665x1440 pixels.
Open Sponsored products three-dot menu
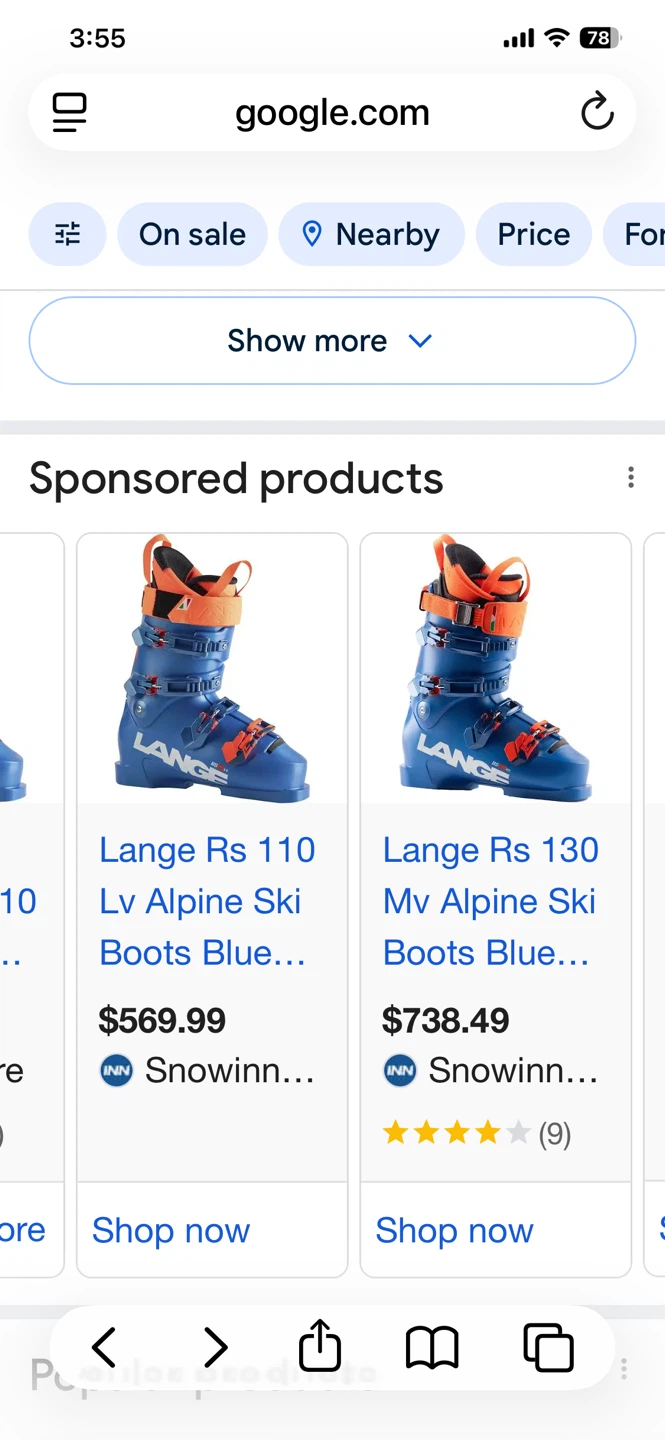pos(630,478)
